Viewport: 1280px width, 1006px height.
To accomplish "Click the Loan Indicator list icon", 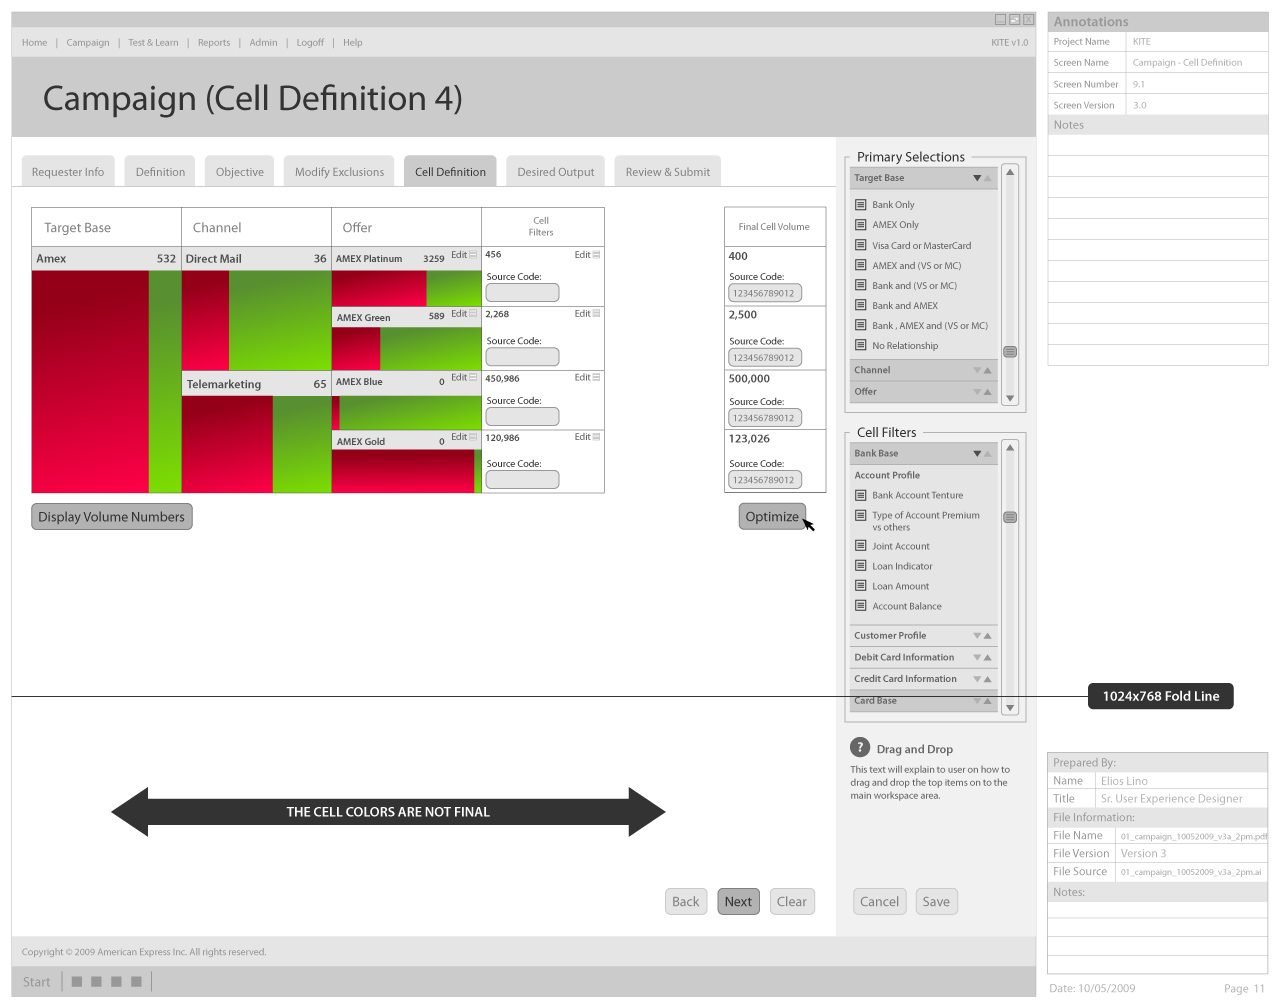I will point(860,566).
